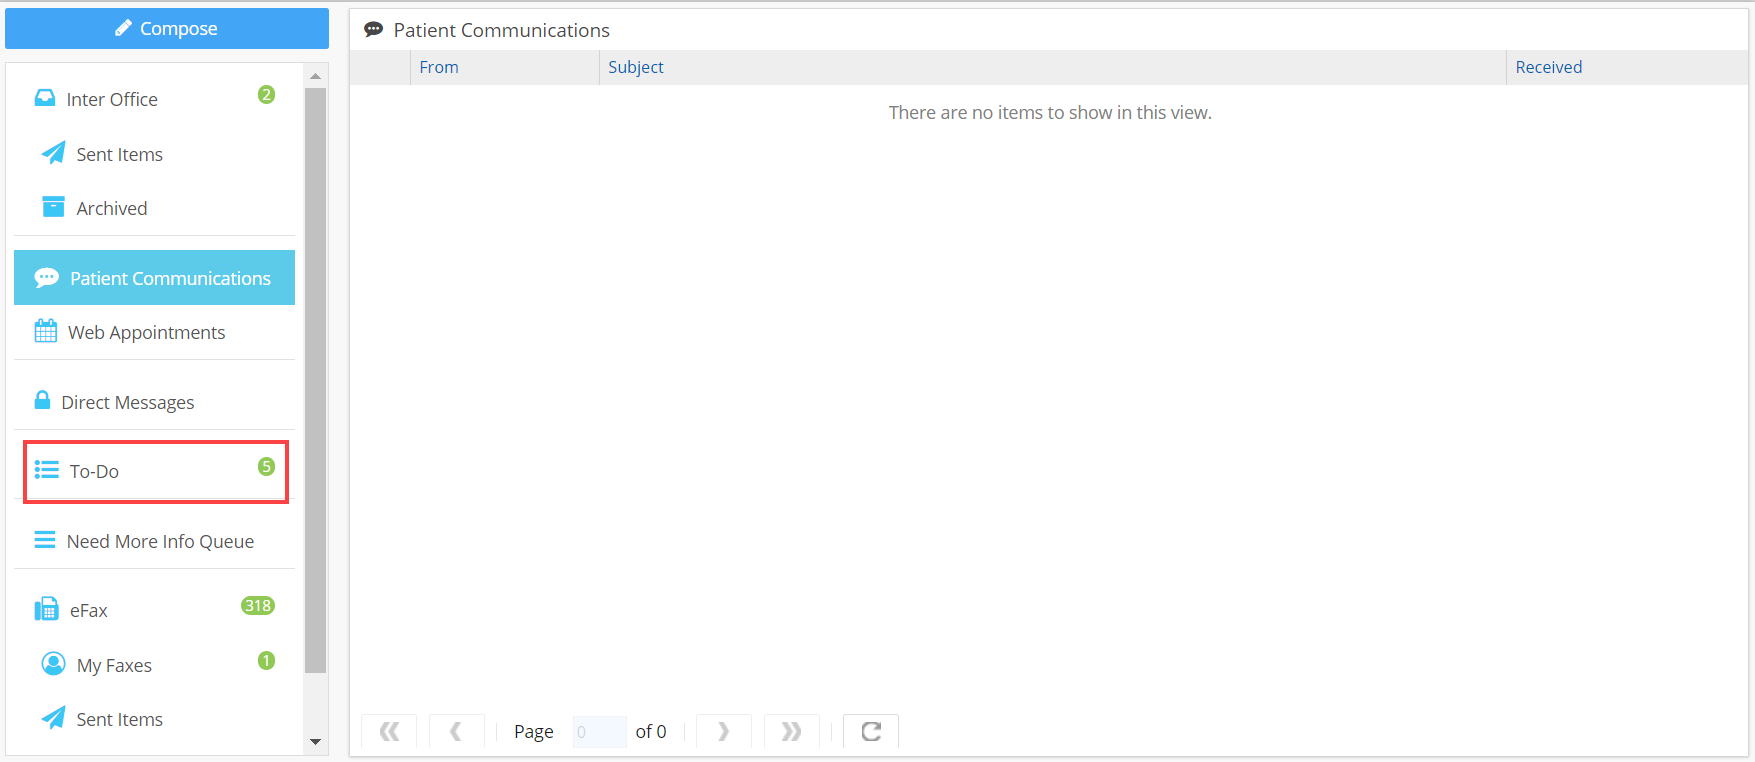Click the Archived box icon
The image size is (1755, 762).
click(53, 207)
